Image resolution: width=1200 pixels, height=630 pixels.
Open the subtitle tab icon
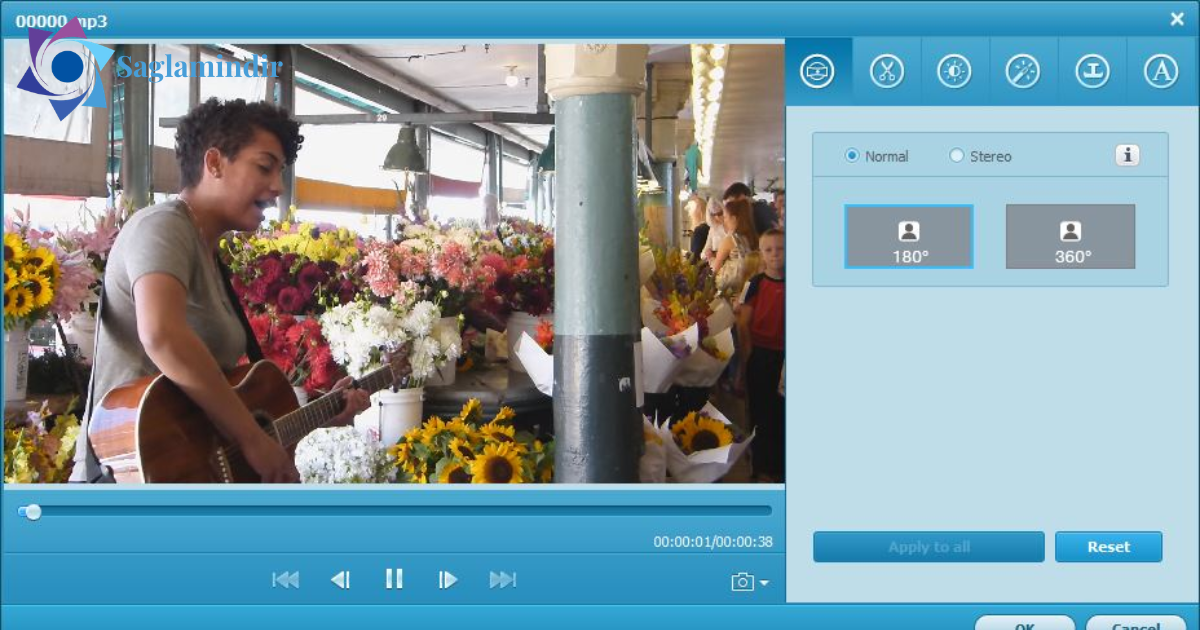(1092, 71)
